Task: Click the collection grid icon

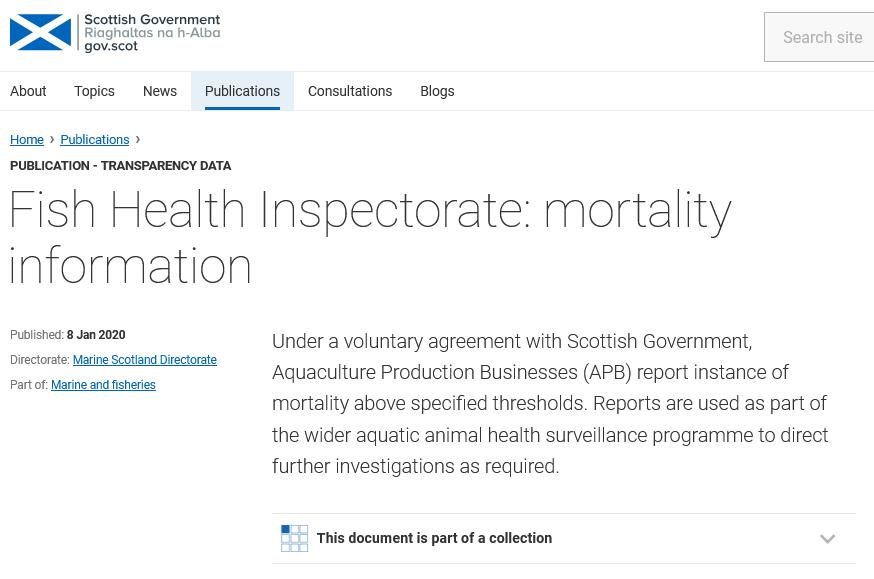Action: point(293,537)
